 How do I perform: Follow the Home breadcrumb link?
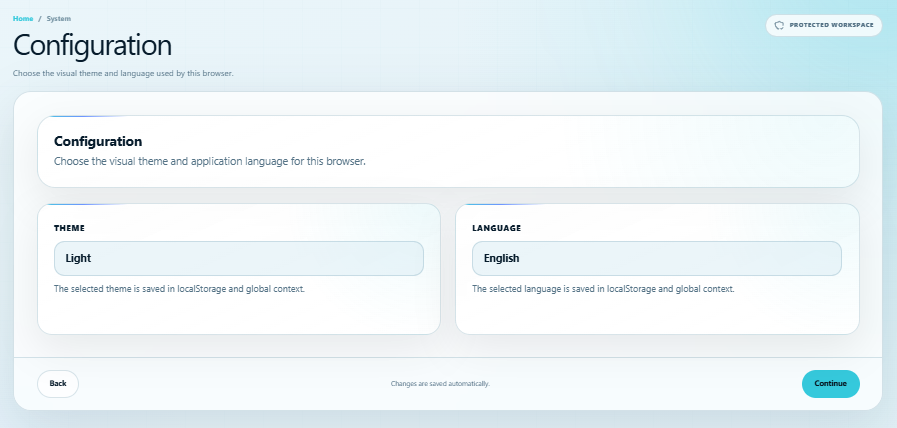pyautogui.click(x=23, y=19)
